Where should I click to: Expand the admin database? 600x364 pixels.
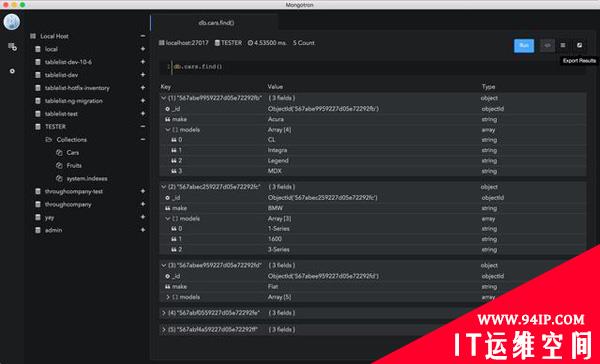click(x=143, y=230)
